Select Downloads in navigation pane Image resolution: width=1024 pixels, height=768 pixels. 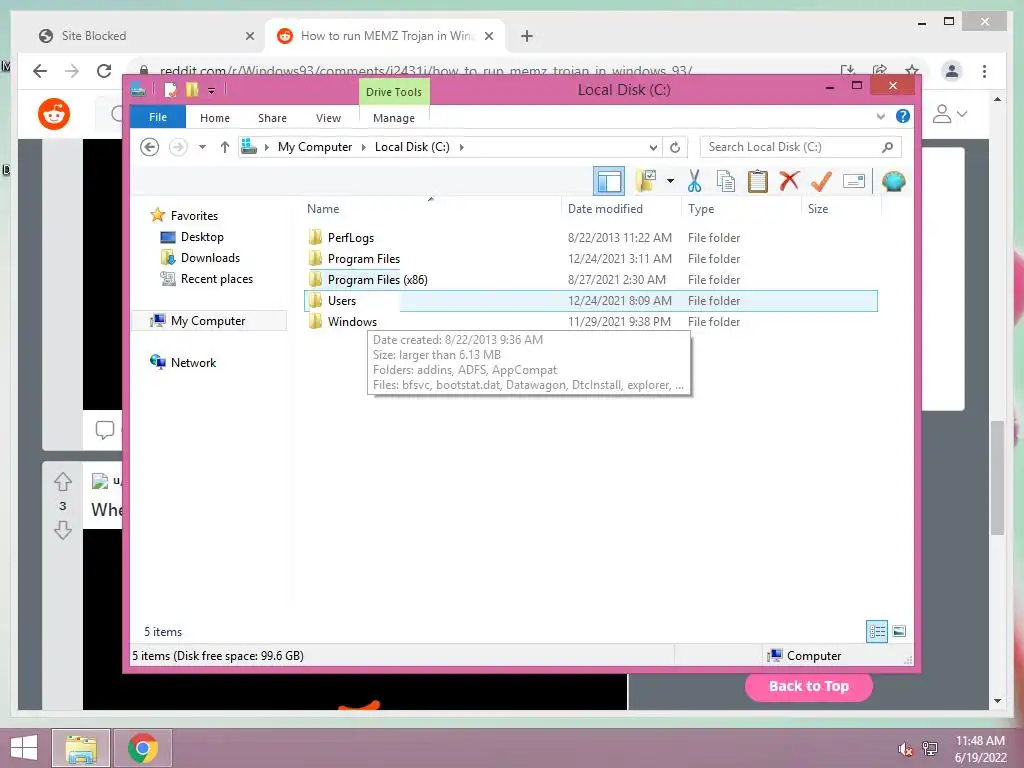[210, 258]
